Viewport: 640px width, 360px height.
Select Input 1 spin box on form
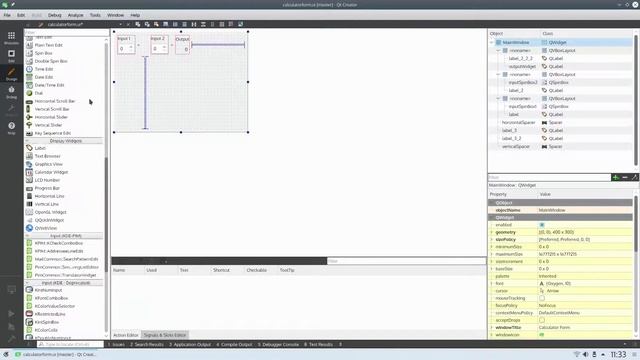[126, 49]
